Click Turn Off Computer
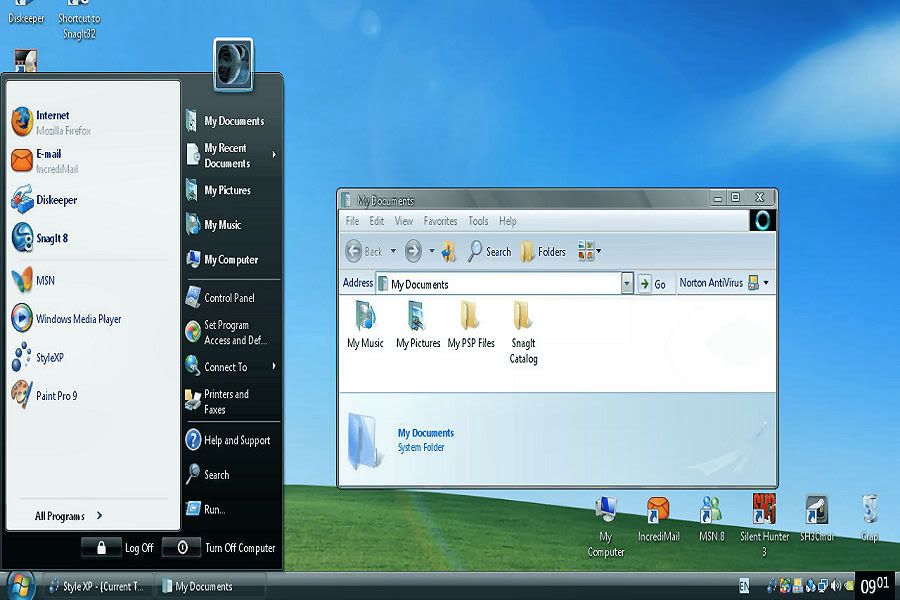 click(219, 548)
